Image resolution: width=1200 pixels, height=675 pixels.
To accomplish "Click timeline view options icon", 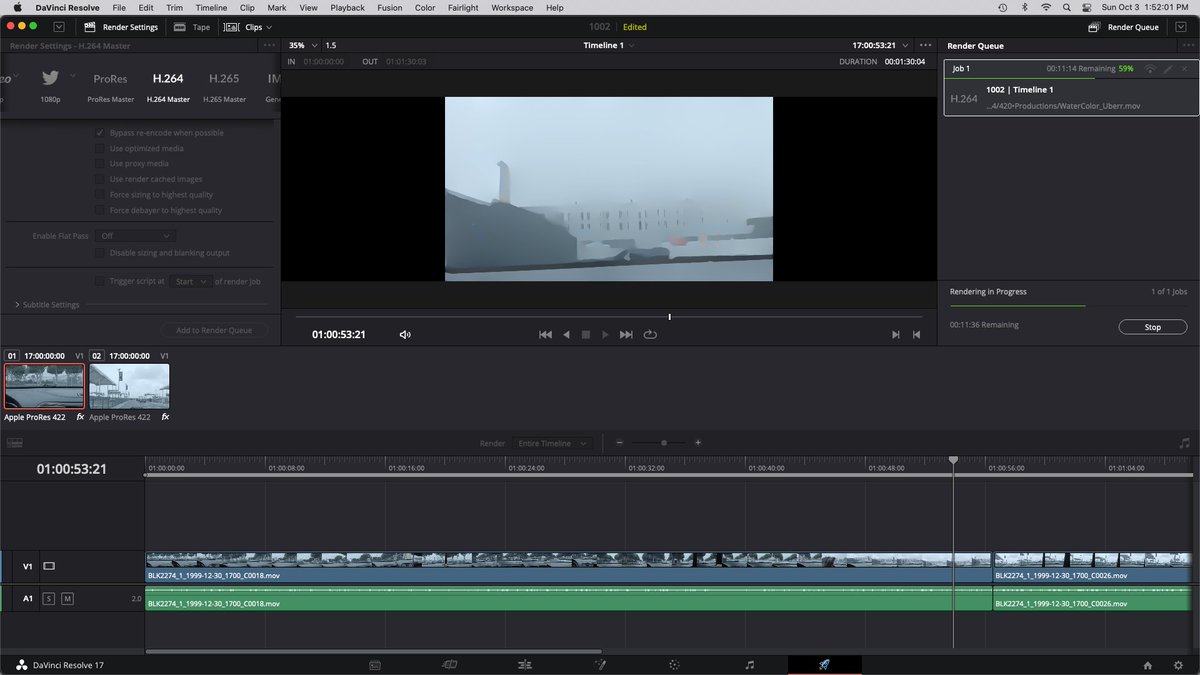I will tap(15, 443).
